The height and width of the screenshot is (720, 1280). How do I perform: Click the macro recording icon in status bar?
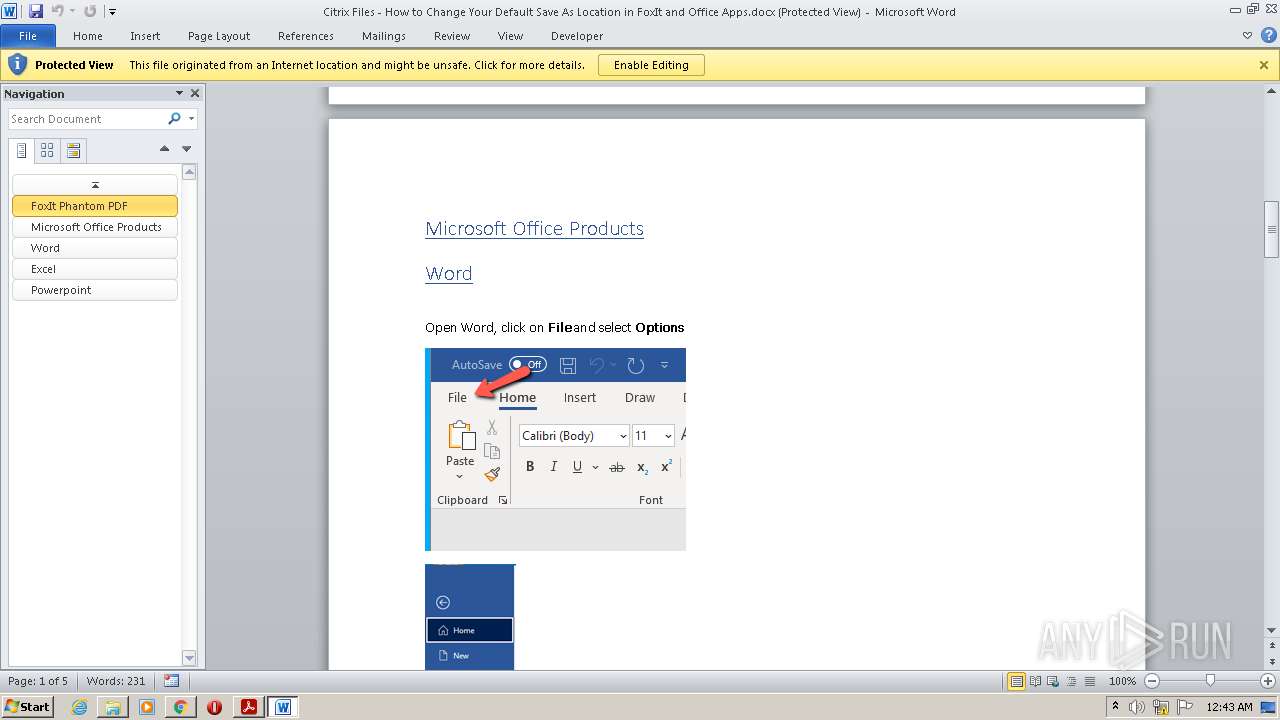171,681
